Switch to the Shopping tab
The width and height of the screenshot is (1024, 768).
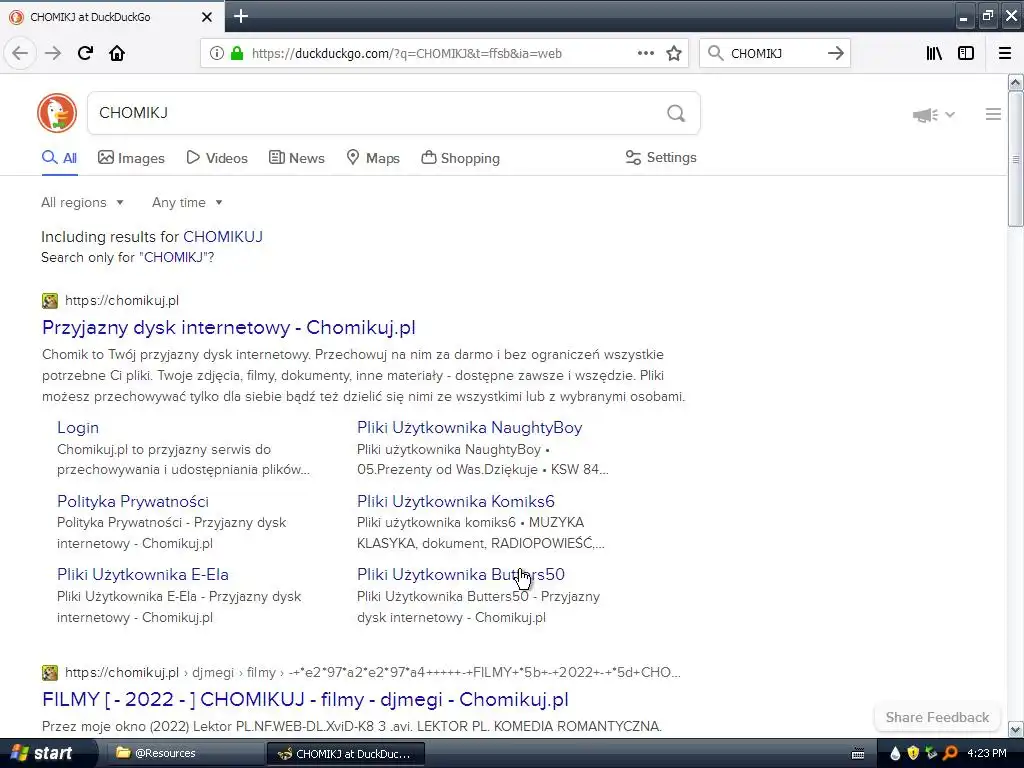(x=460, y=158)
